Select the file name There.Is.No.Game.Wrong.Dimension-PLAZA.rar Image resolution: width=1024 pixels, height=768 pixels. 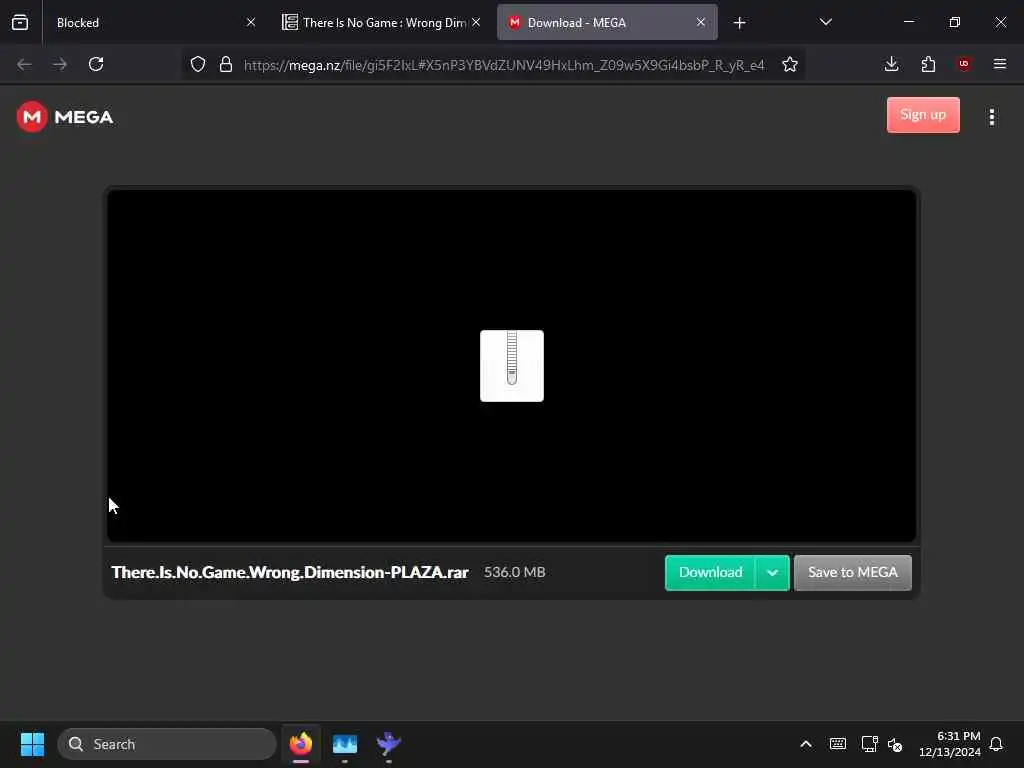[x=290, y=573]
